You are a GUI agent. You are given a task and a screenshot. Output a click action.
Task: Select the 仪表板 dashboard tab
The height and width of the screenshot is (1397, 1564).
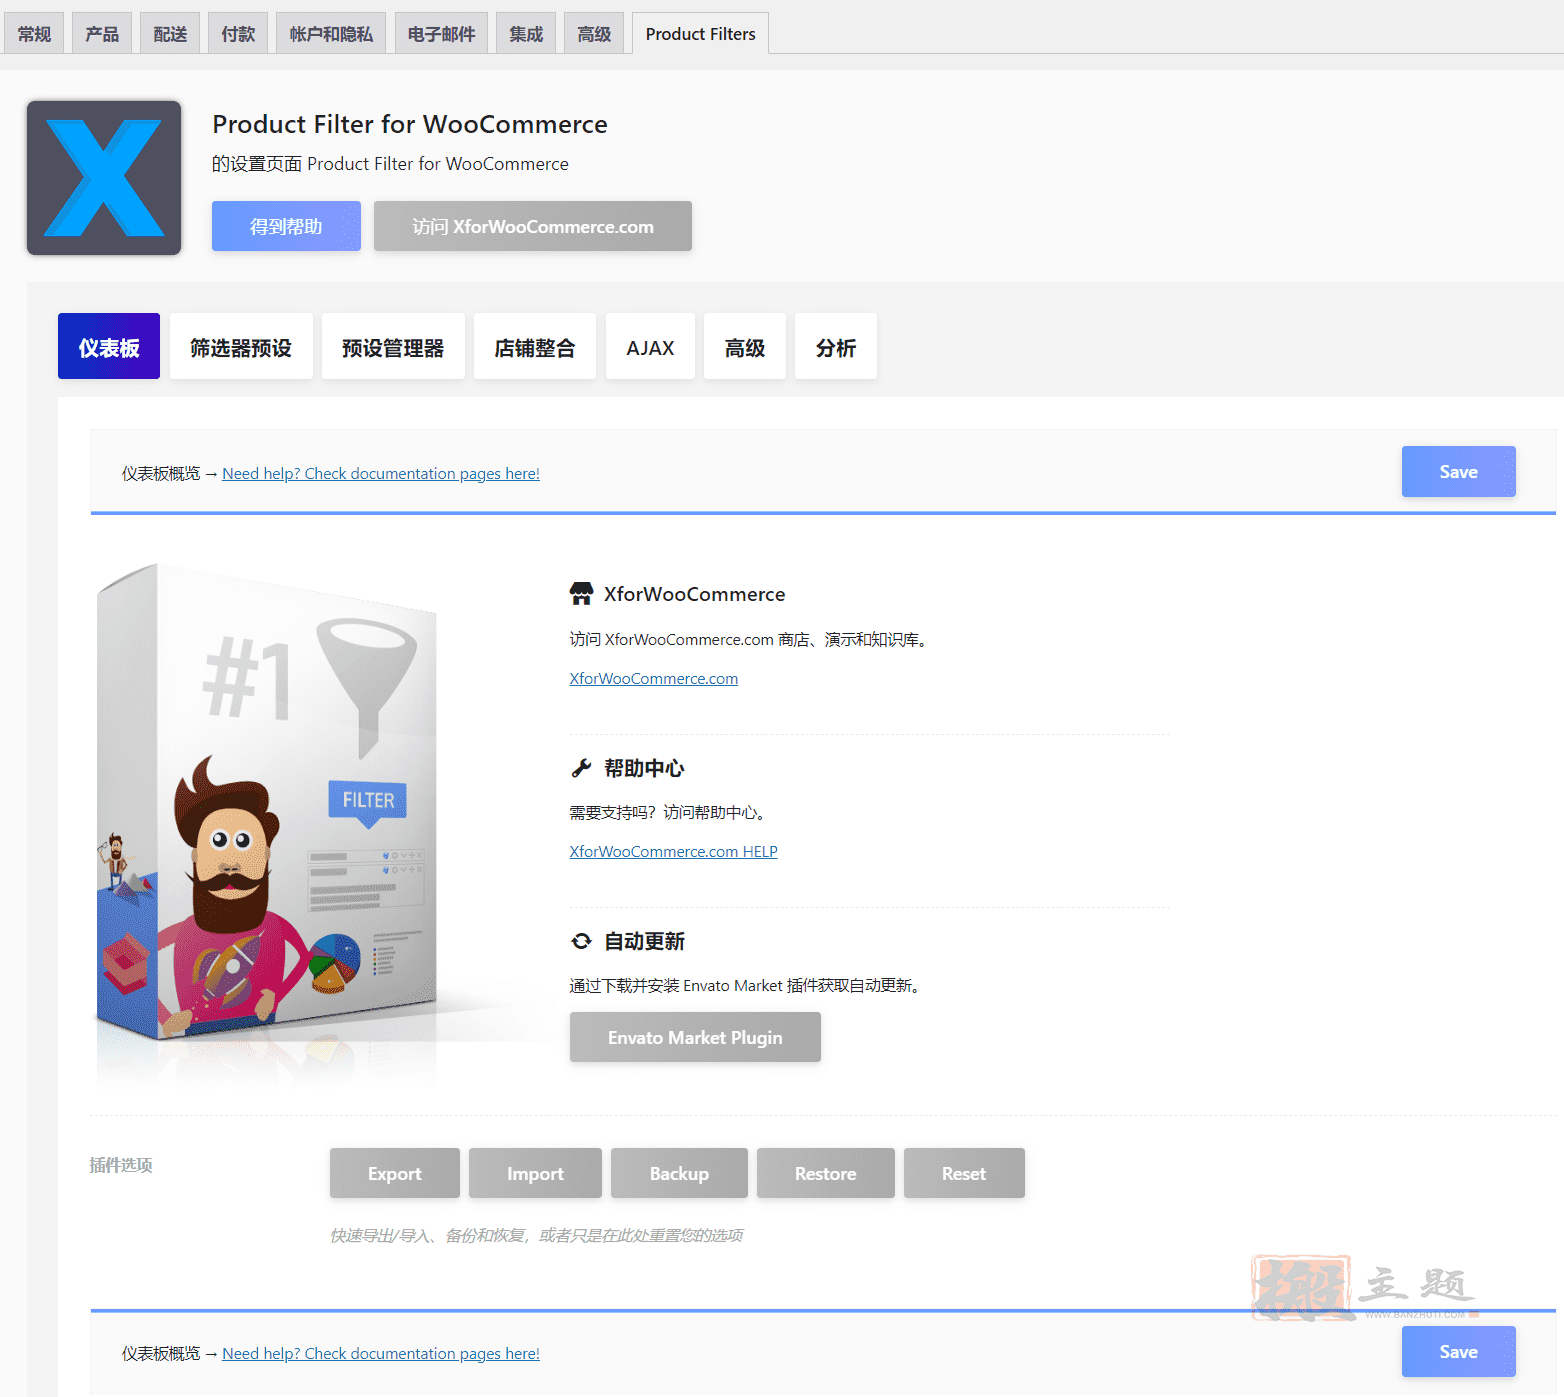[109, 347]
